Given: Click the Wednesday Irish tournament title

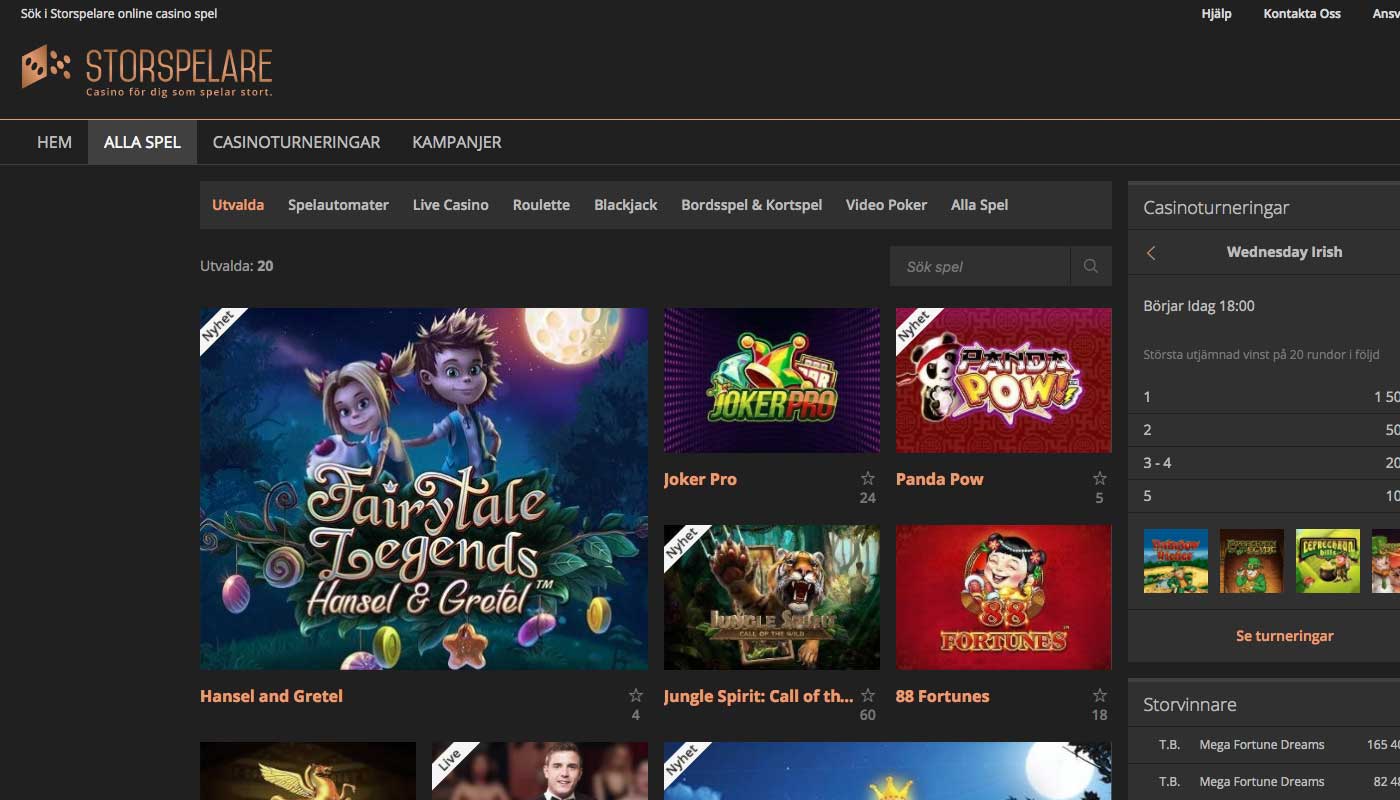Looking at the screenshot, I should tap(1285, 252).
